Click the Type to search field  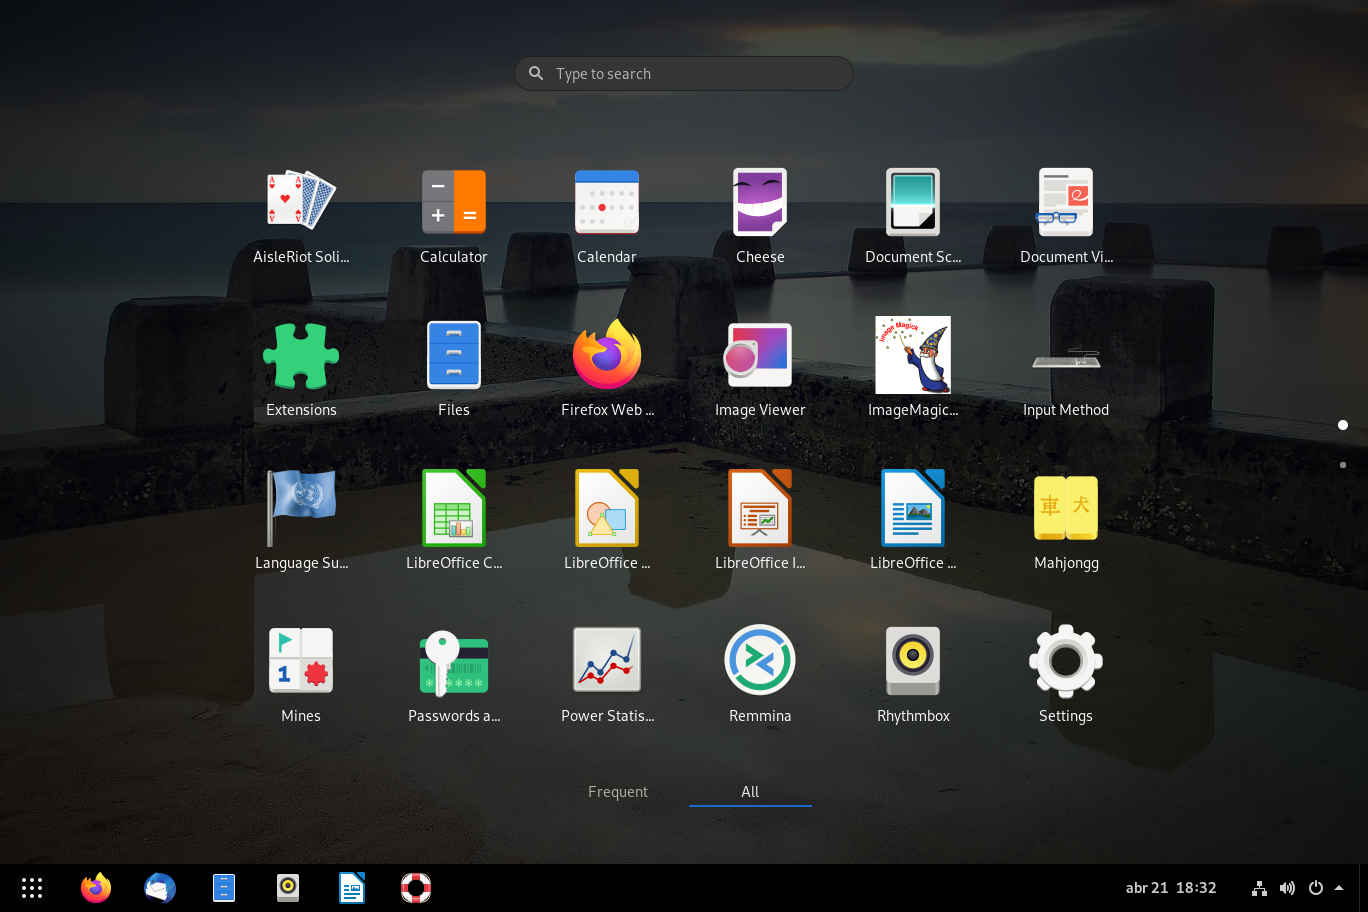click(684, 74)
